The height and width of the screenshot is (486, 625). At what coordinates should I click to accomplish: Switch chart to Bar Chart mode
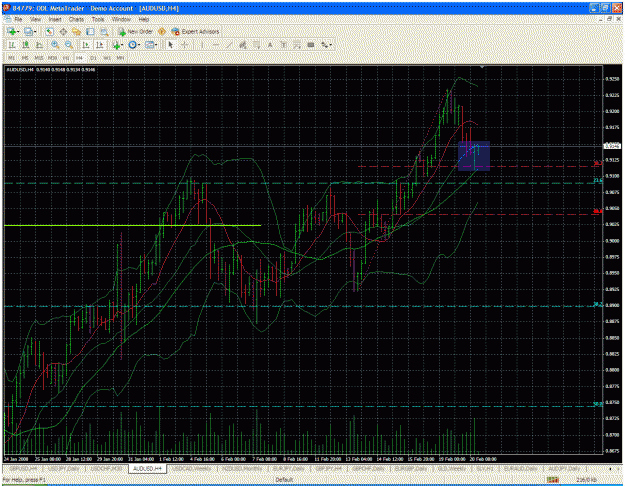(x=12, y=45)
